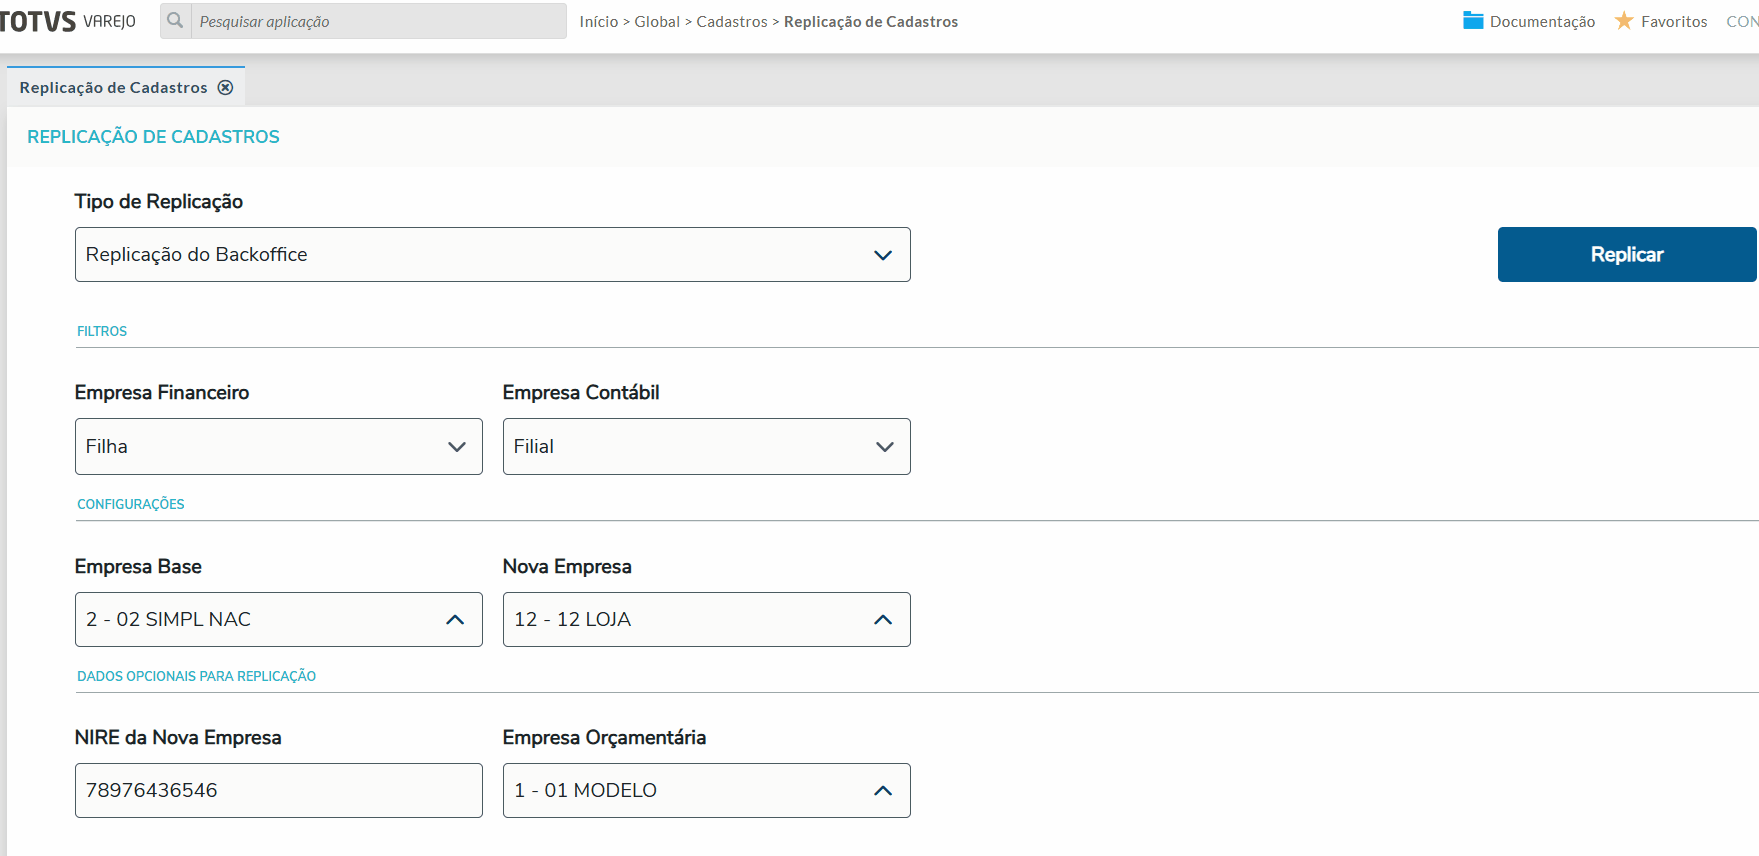Focus the NIRE da Nova Empresa field
1759x856 pixels.
click(278, 791)
